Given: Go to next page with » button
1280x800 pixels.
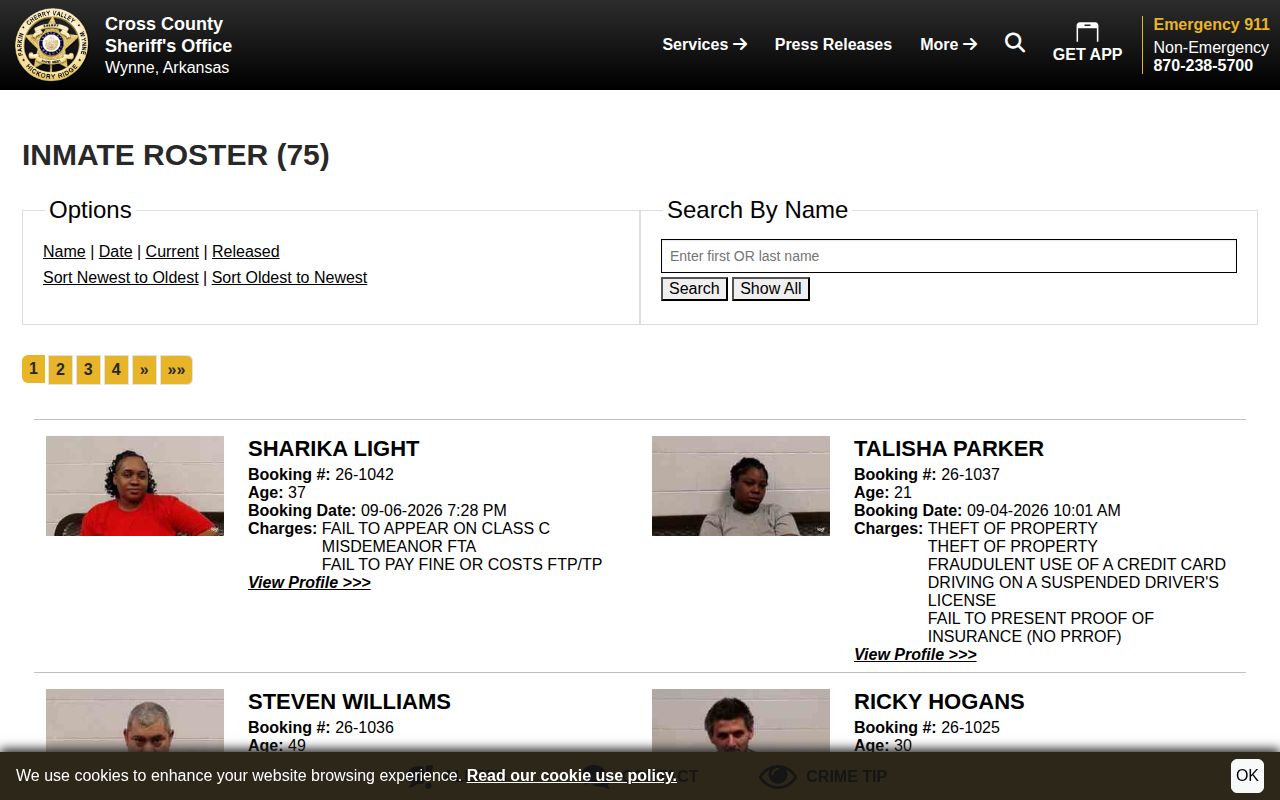Looking at the screenshot, I should pos(144,370).
